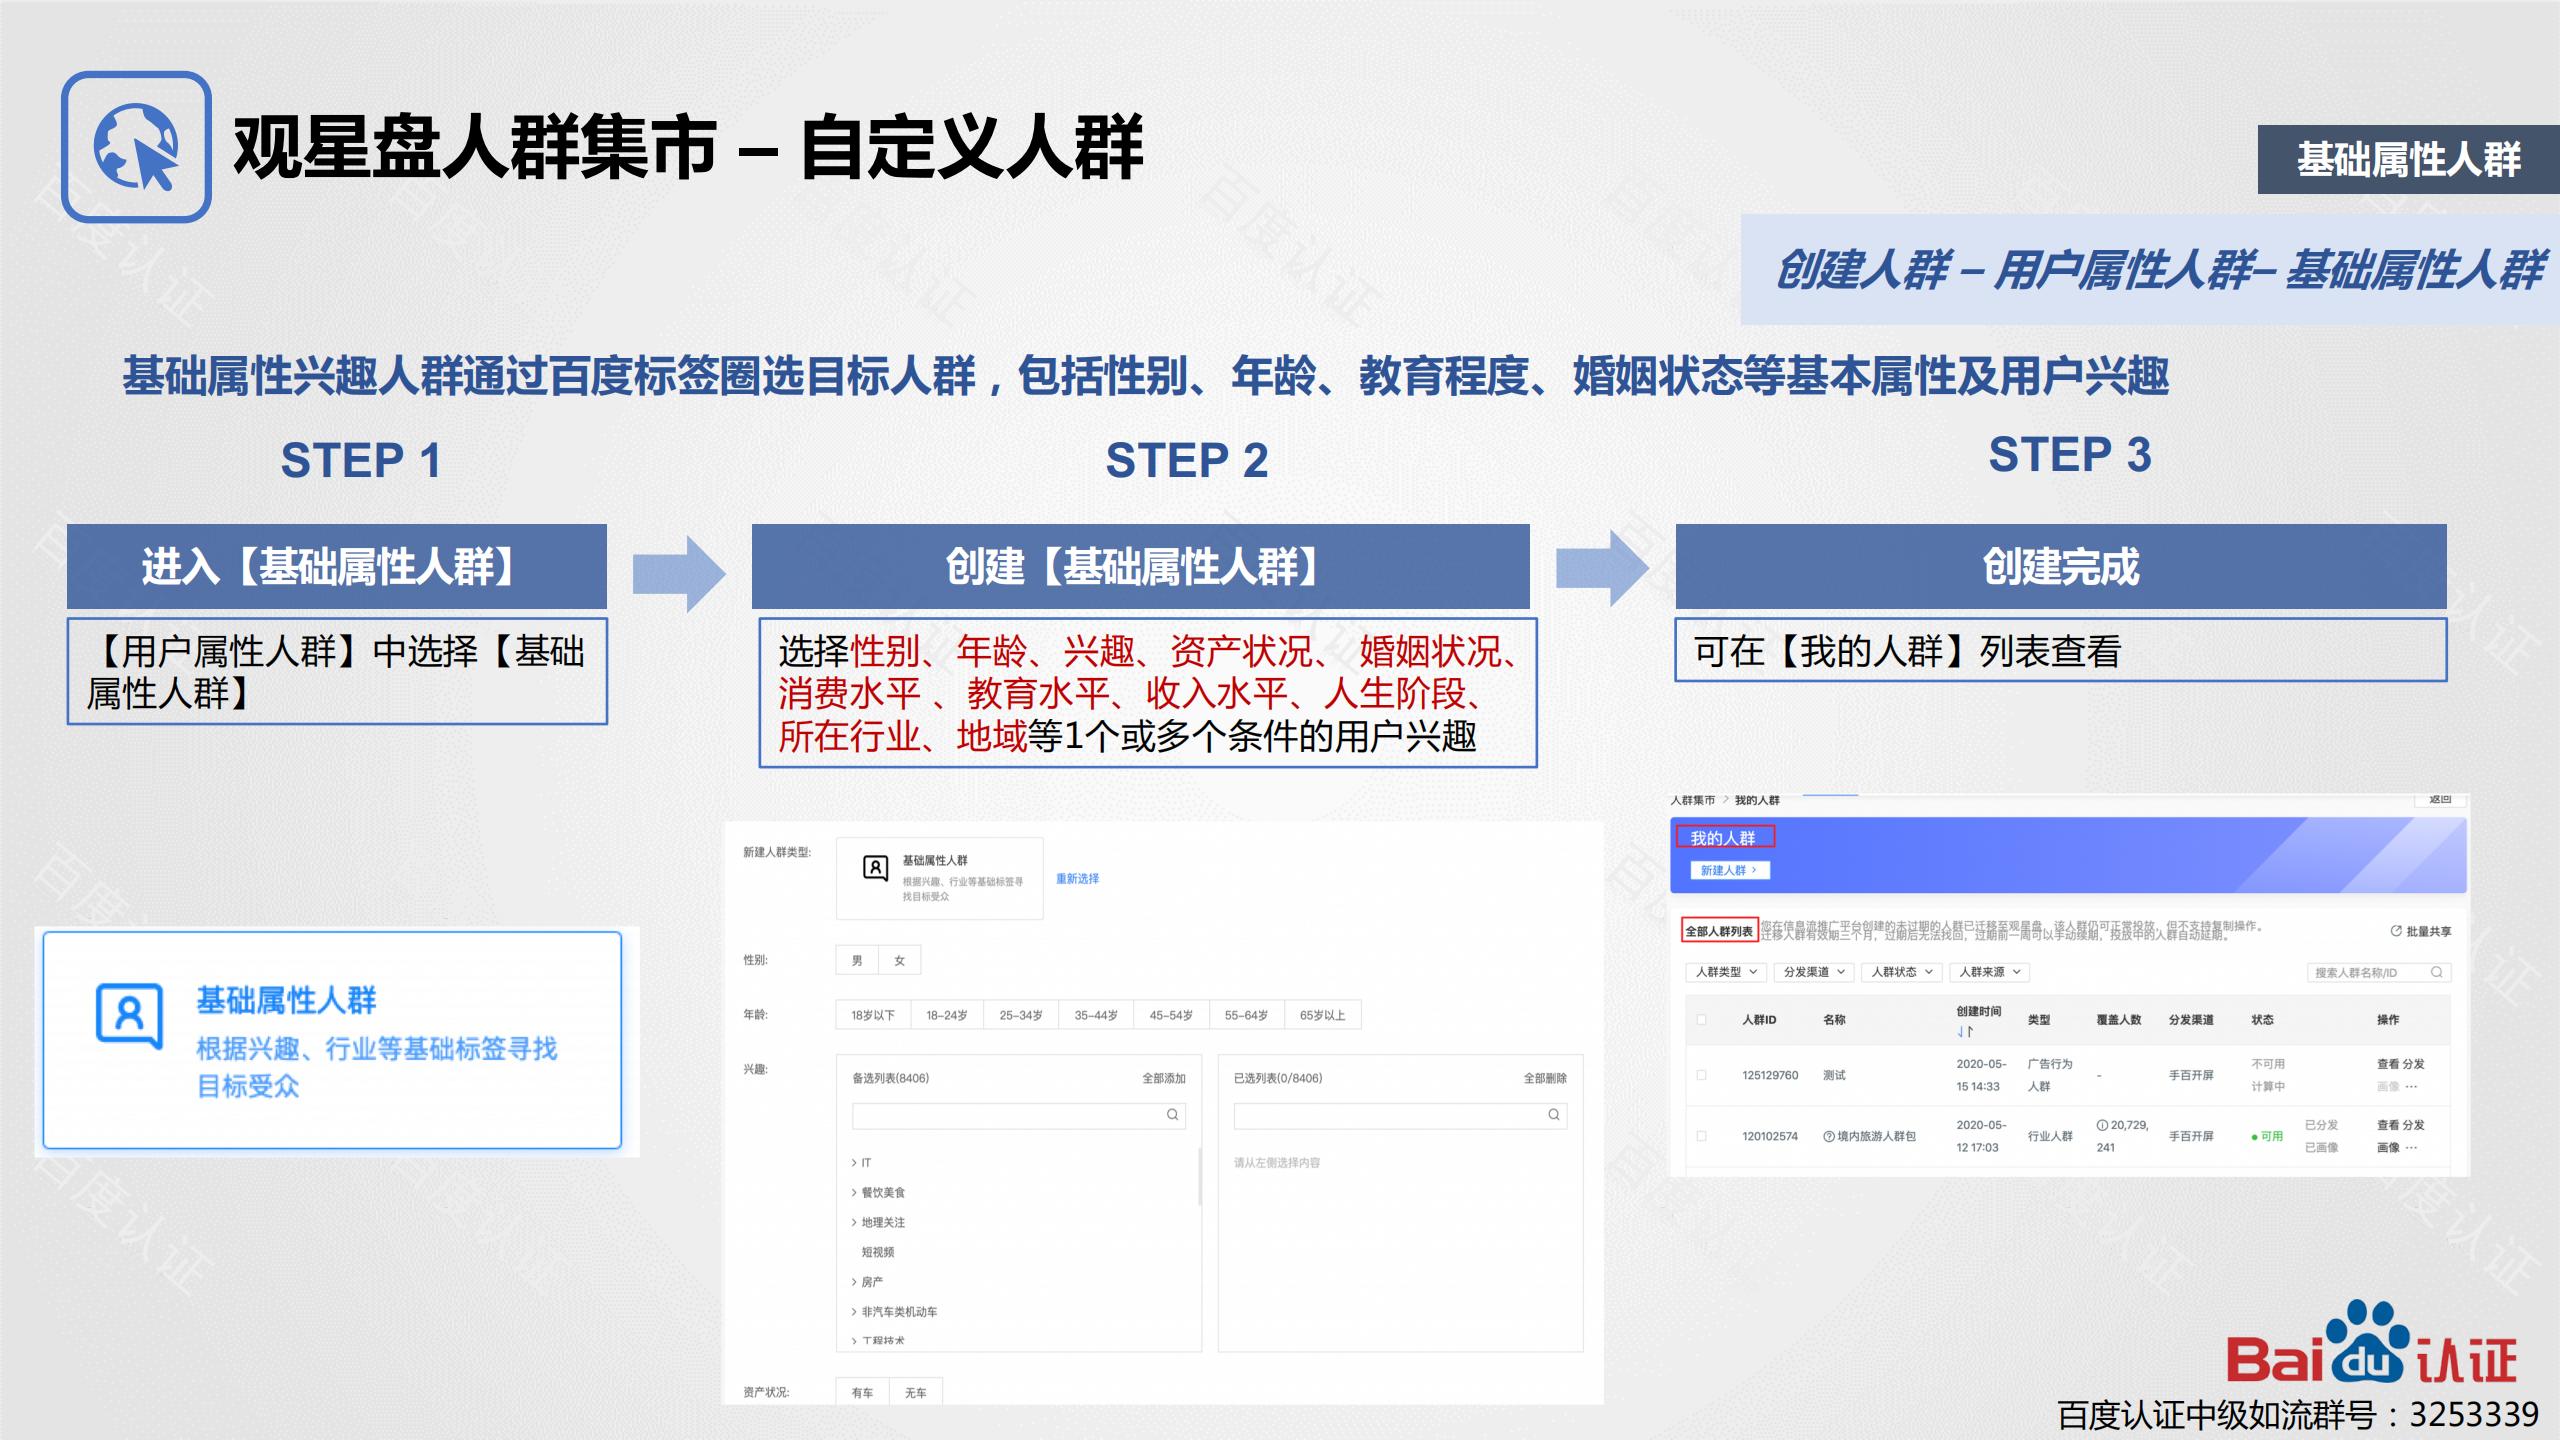2560x1440 pixels.
Task: Select the 18-24岁 age option
Action: click(x=946, y=1015)
